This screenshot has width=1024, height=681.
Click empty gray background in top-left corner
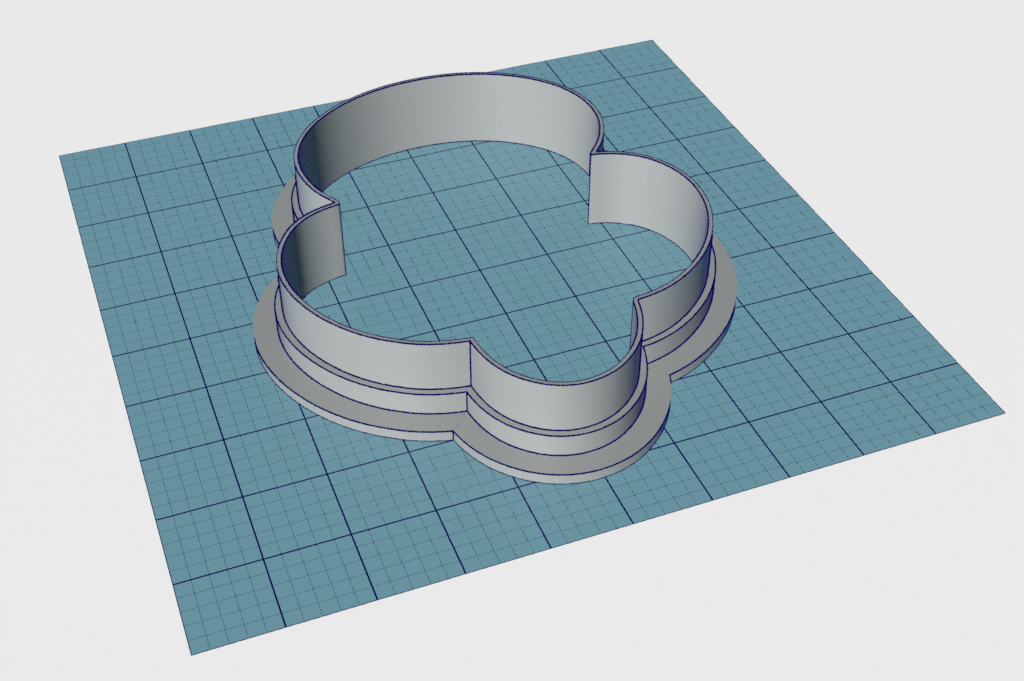(x=40, y=40)
